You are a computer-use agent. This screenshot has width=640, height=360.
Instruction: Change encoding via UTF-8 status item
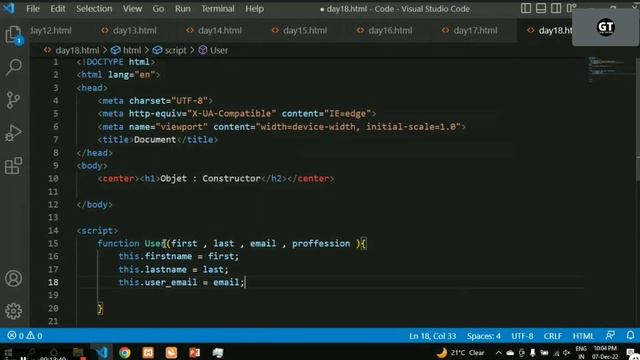point(522,336)
